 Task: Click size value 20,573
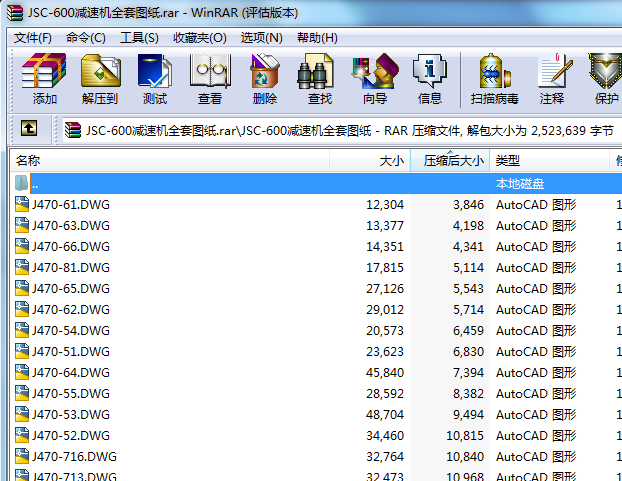coord(385,331)
